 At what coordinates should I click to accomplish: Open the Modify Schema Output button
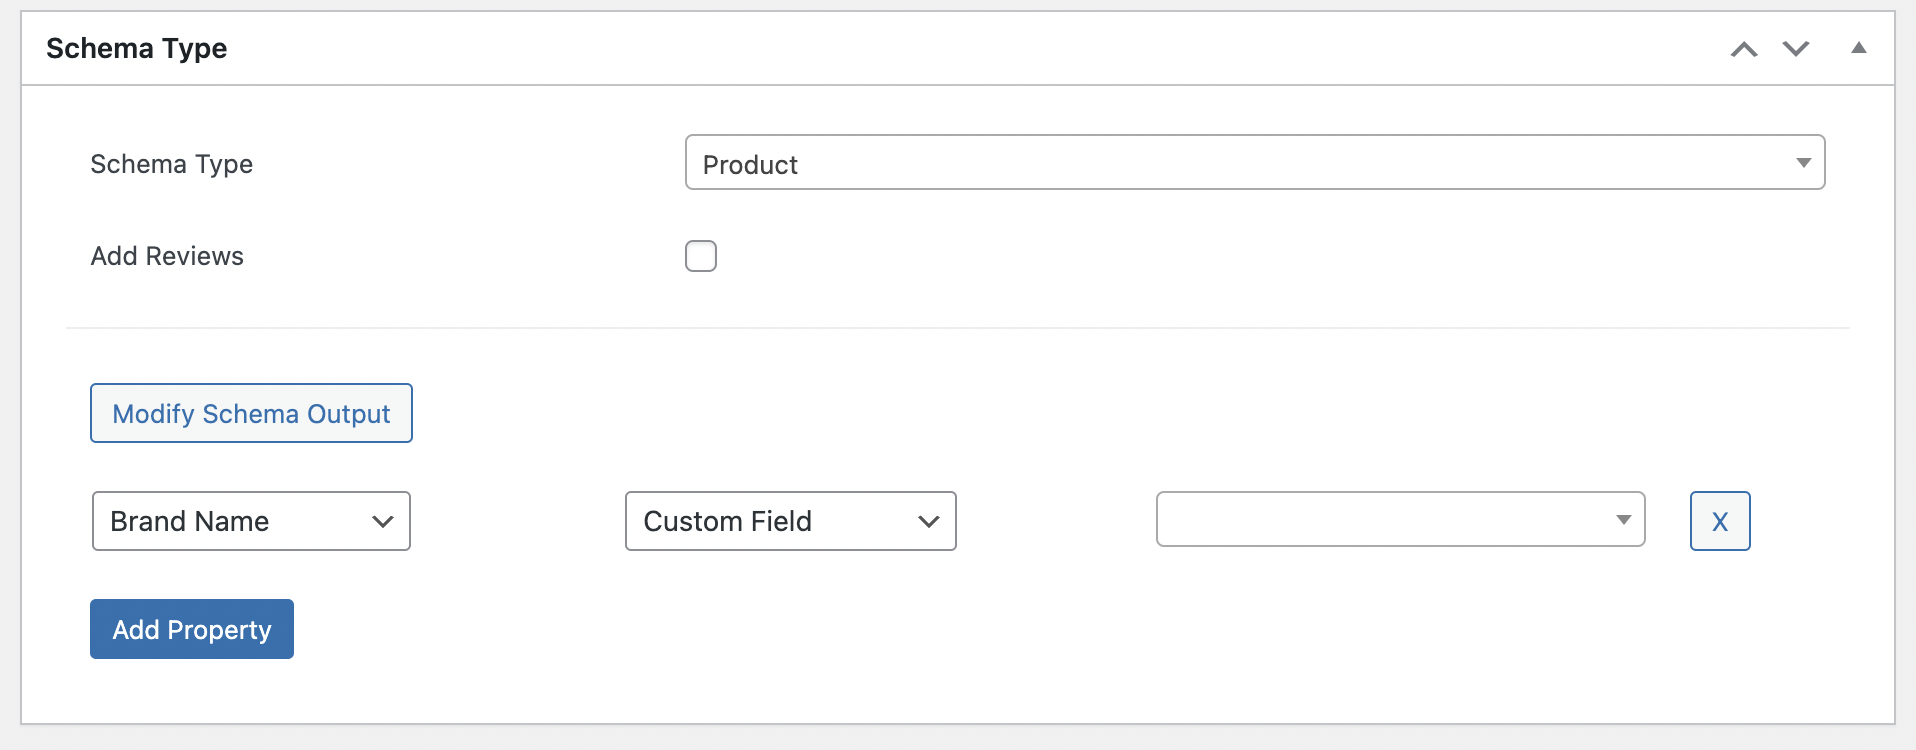tap(251, 413)
